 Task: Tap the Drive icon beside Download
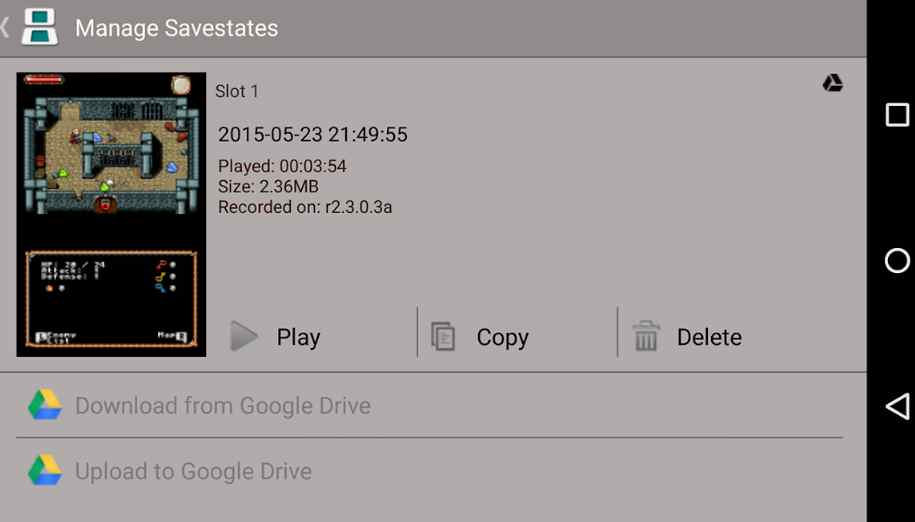(x=45, y=404)
